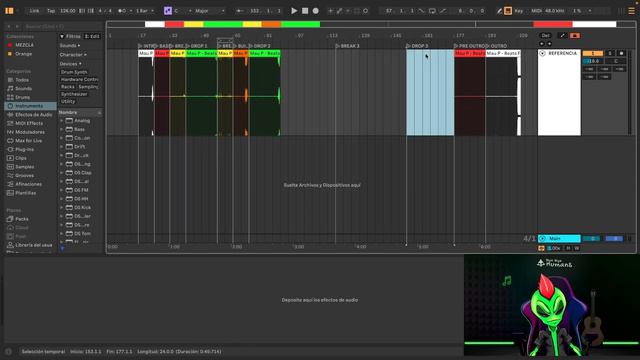Open Librería del usuario place
The image size is (640, 360).
[x=33, y=245]
